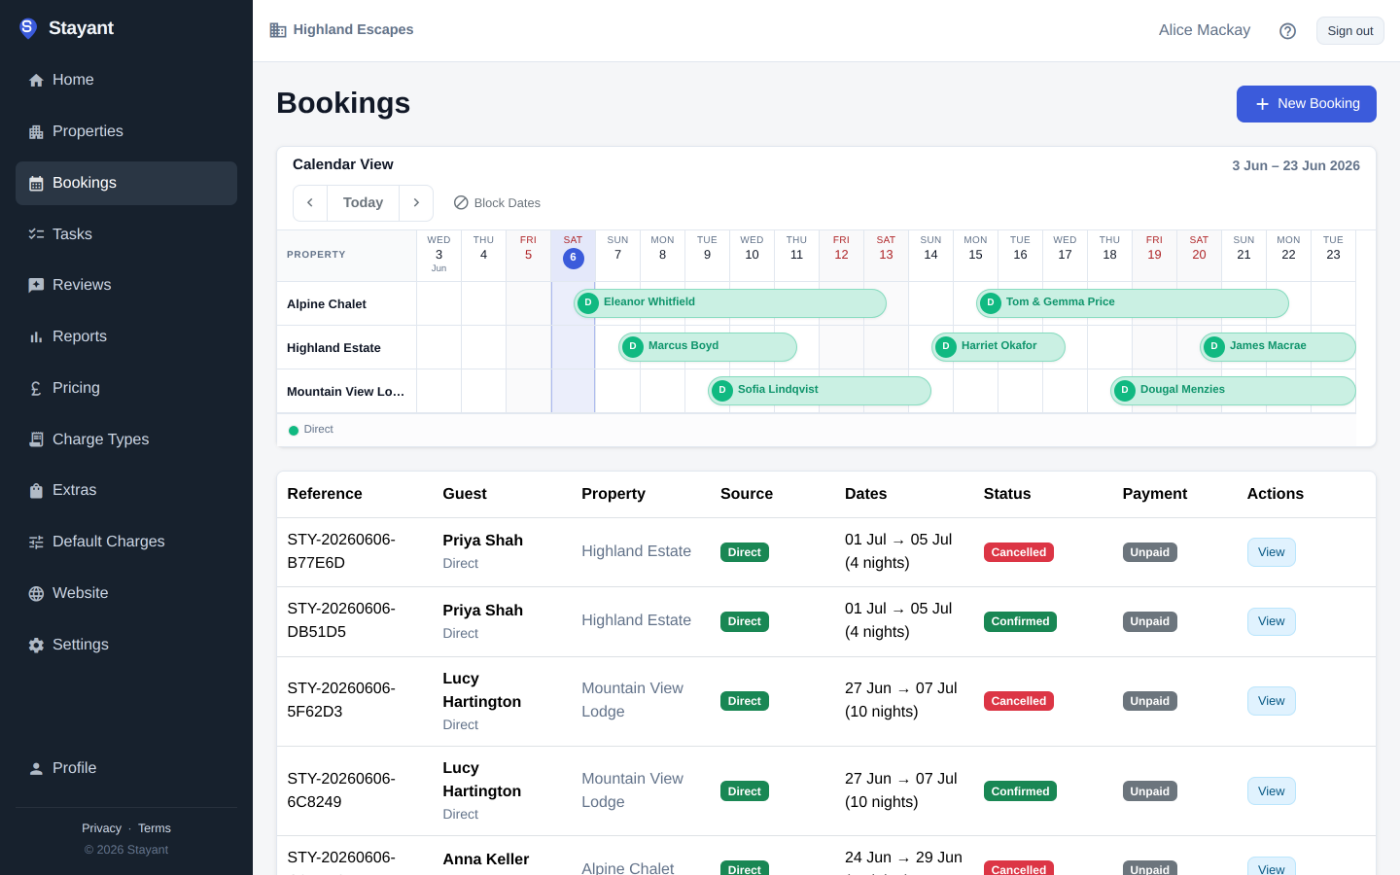
Task: Click the Direct legend entry
Action: point(311,430)
